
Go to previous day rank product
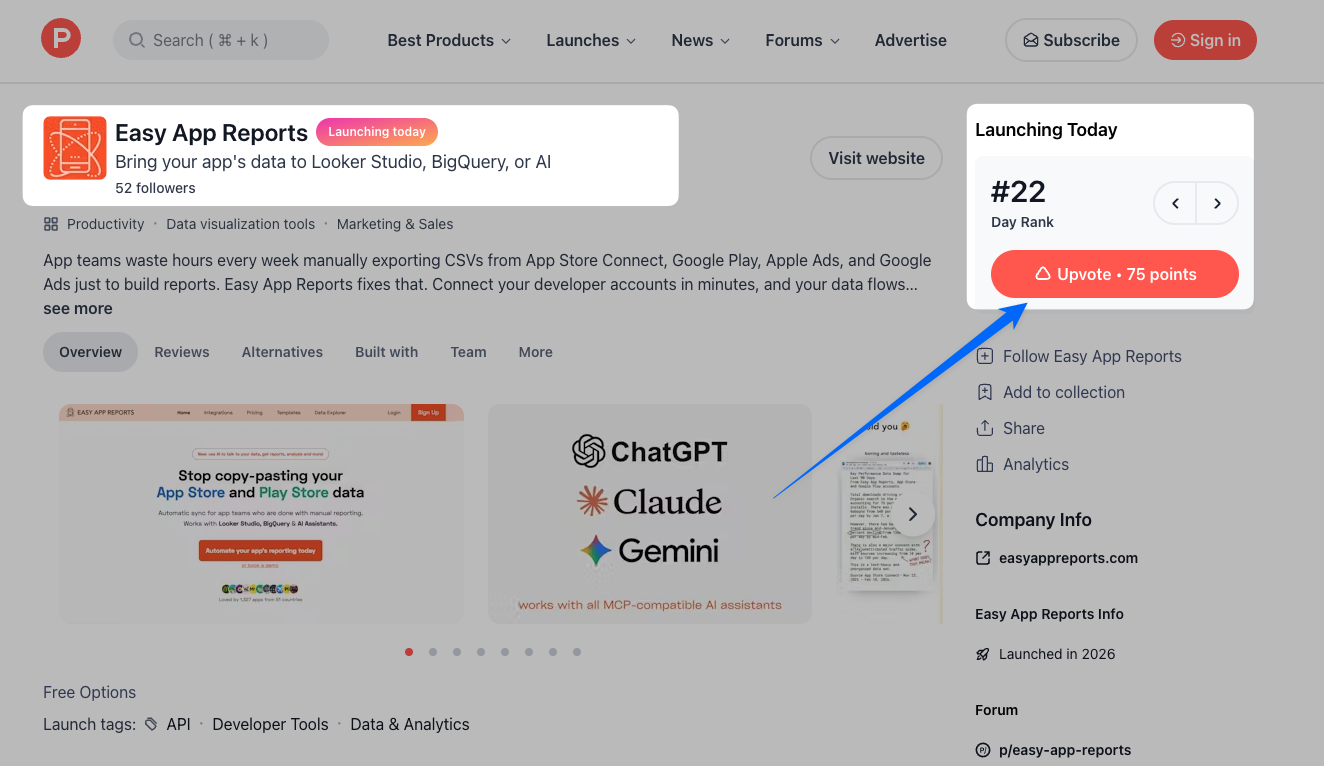[1176, 203]
